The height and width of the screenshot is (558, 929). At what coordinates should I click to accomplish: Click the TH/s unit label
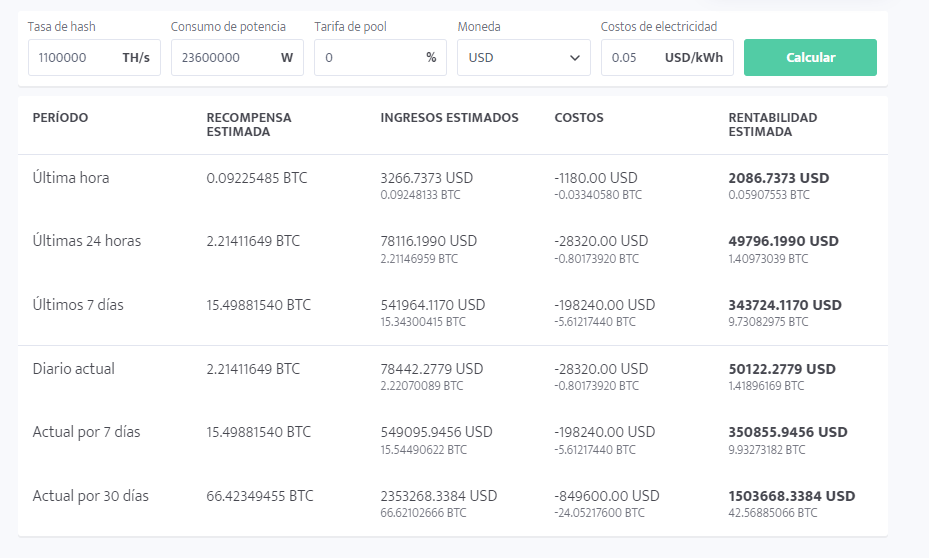coord(136,58)
